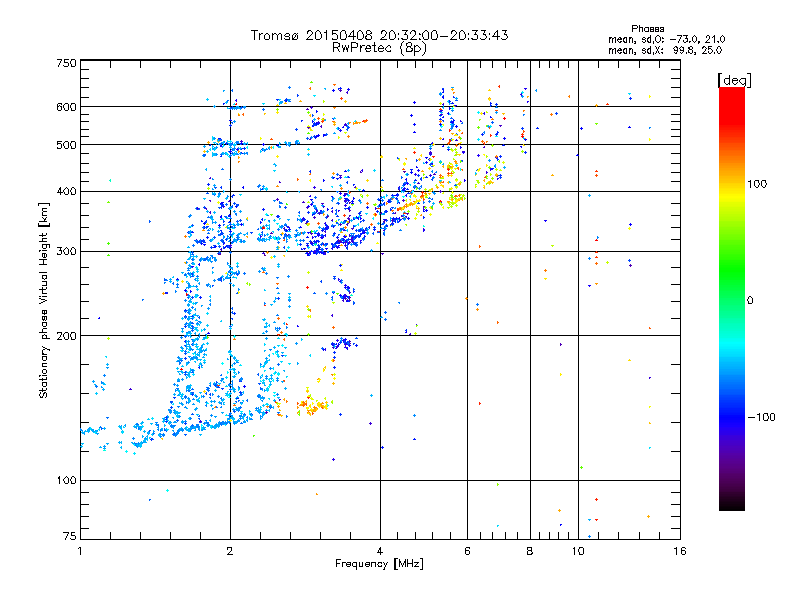Image resolution: width=800 pixels, height=600 pixels.
Task: Click the y-axis tick label '75'
Action: [x=70, y=536]
